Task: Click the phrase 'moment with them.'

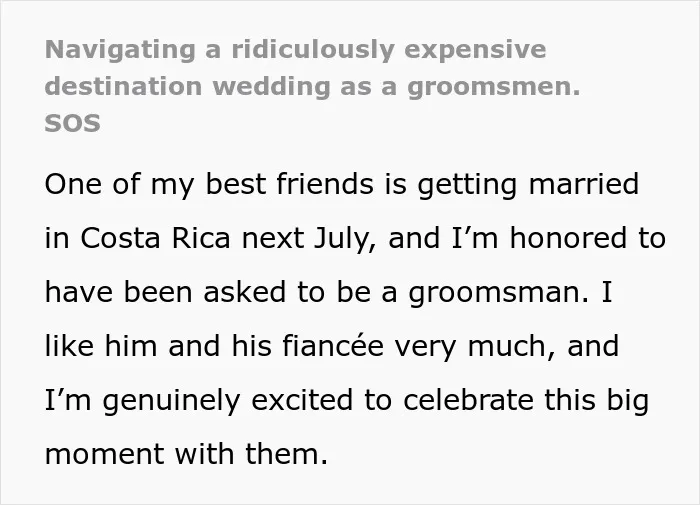Action: click(187, 454)
